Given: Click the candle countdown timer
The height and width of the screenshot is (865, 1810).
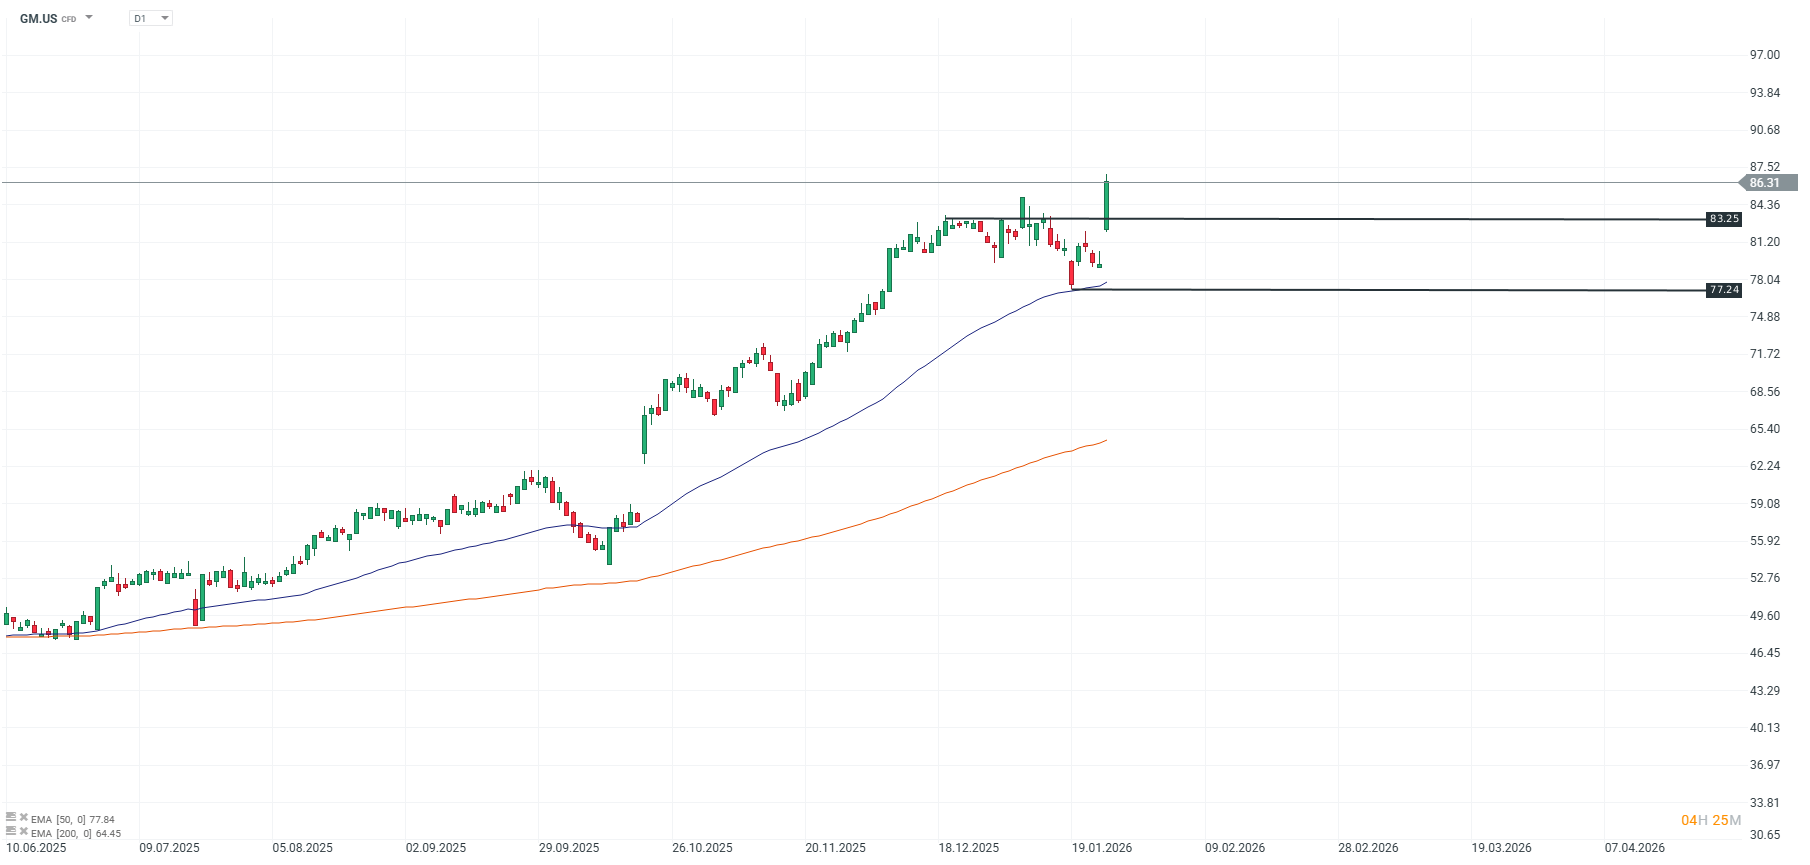Looking at the screenshot, I should click(1711, 820).
